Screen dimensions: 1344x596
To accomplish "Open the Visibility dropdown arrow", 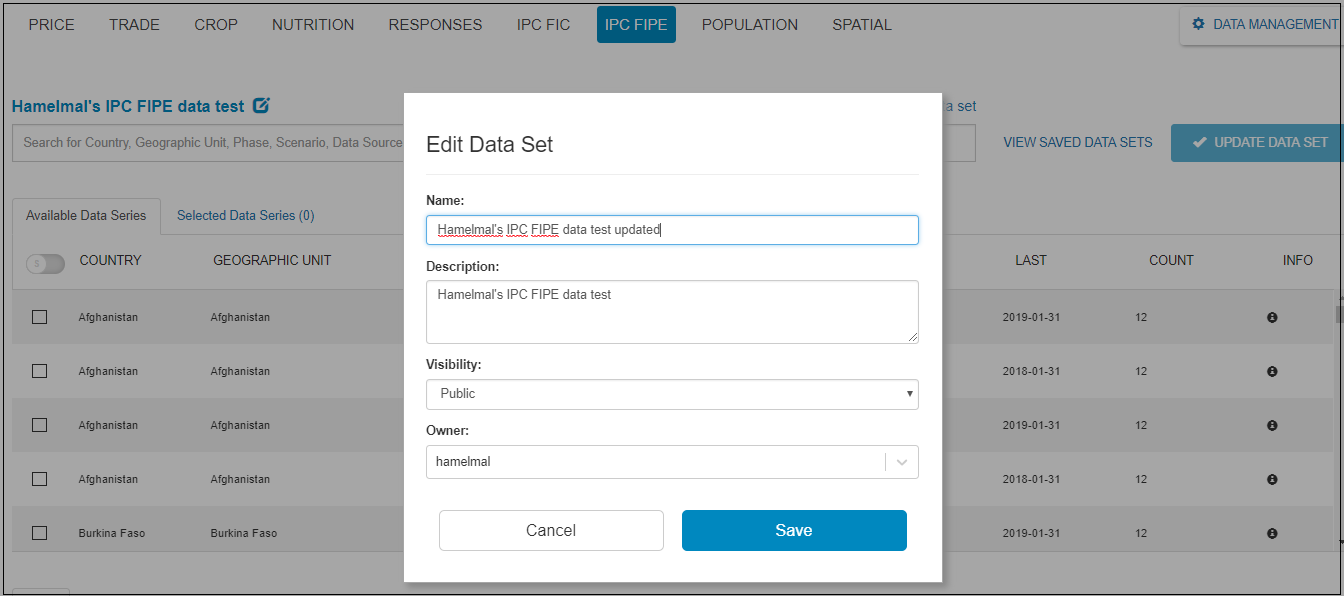I will pyautogui.click(x=908, y=394).
